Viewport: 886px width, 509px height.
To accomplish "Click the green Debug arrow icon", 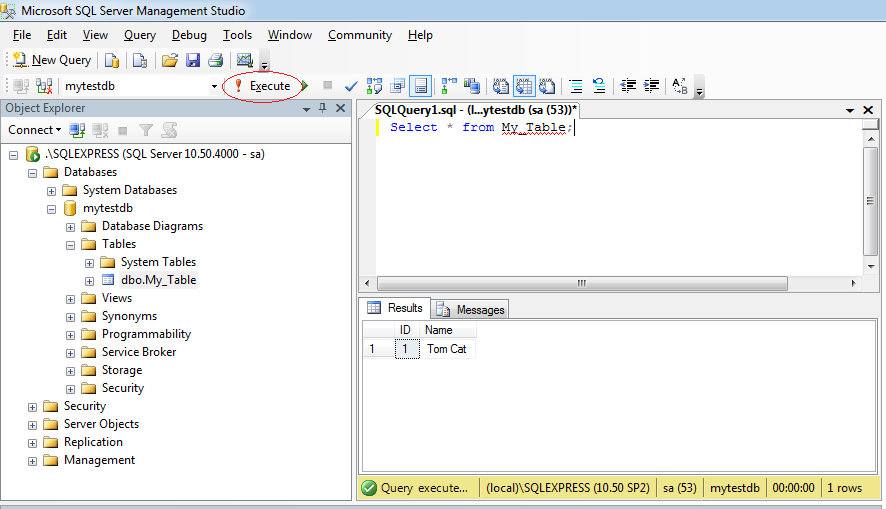I will [305, 86].
